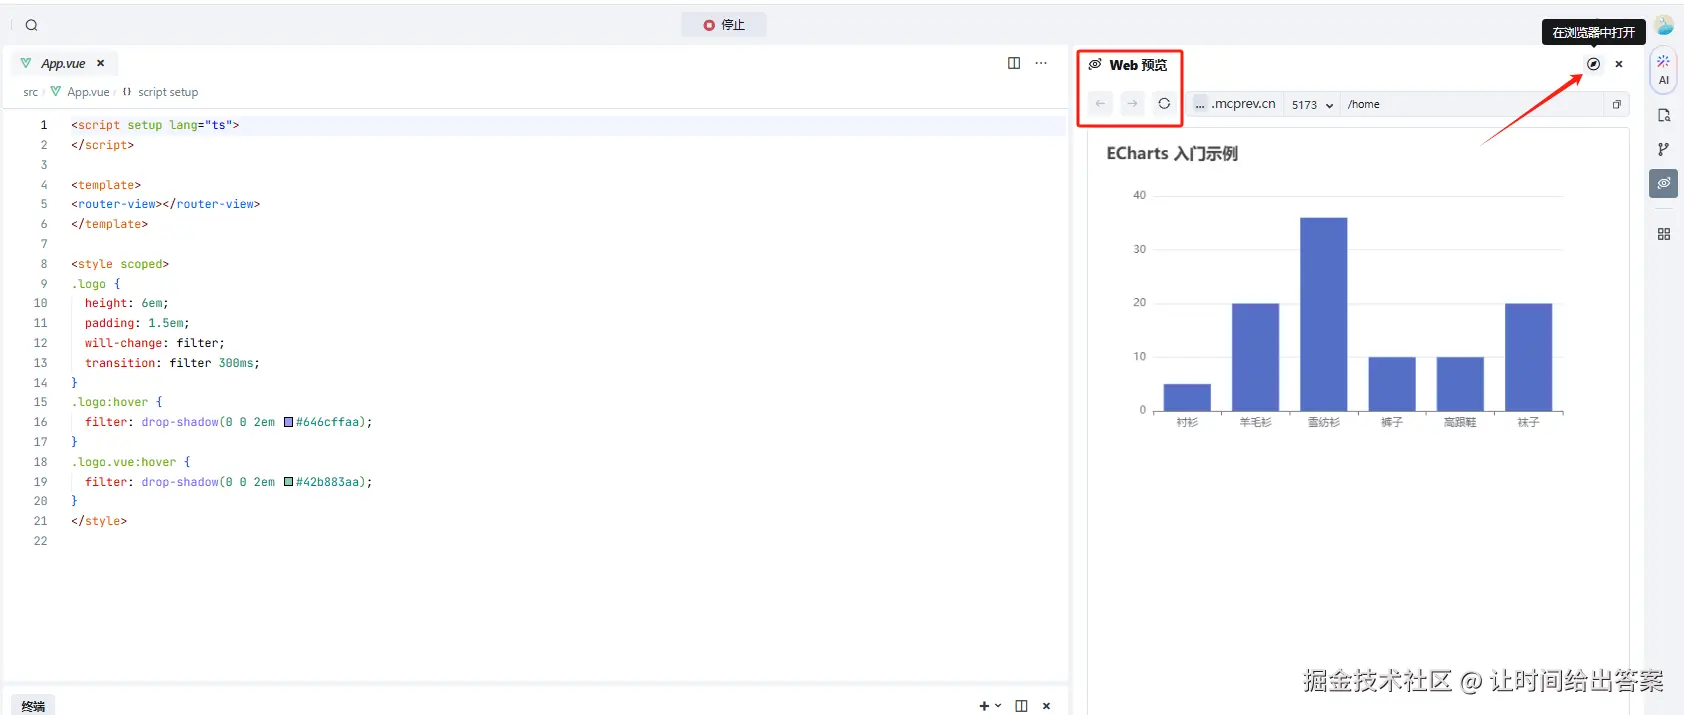Copy the preview URL with the copy icon
The width and height of the screenshot is (1684, 715).
click(1616, 104)
